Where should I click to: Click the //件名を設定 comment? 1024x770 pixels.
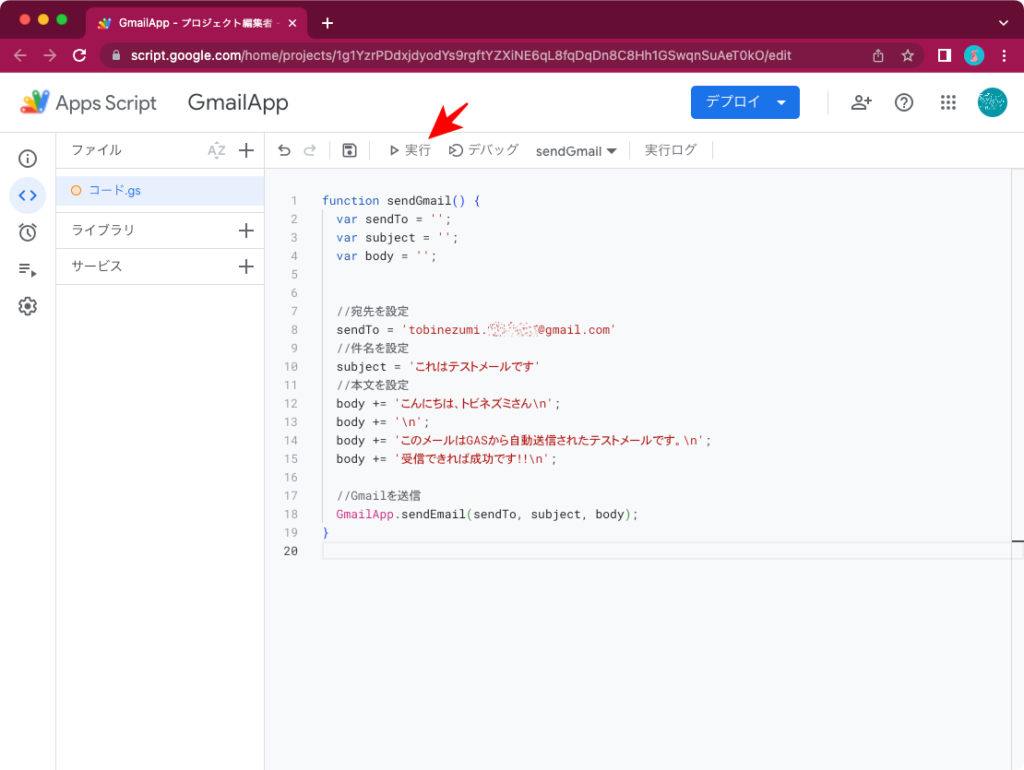(373, 349)
